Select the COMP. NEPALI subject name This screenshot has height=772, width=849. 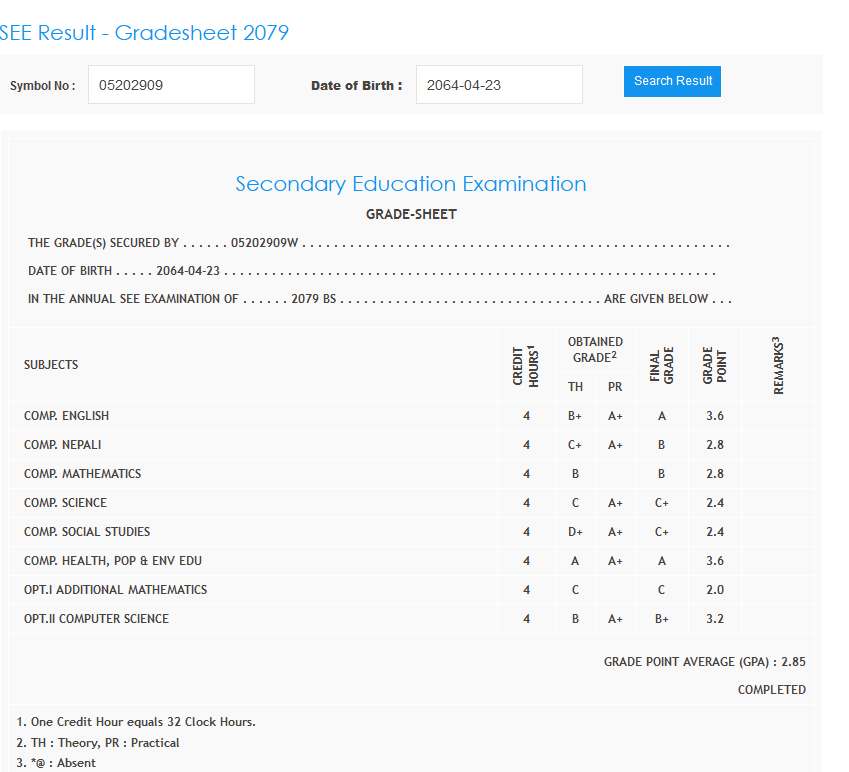pyautogui.click(x=63, y=445)
